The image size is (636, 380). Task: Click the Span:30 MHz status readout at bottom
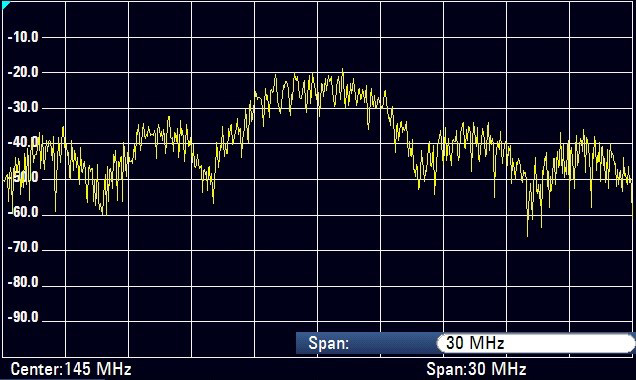[x=476, y=369]
